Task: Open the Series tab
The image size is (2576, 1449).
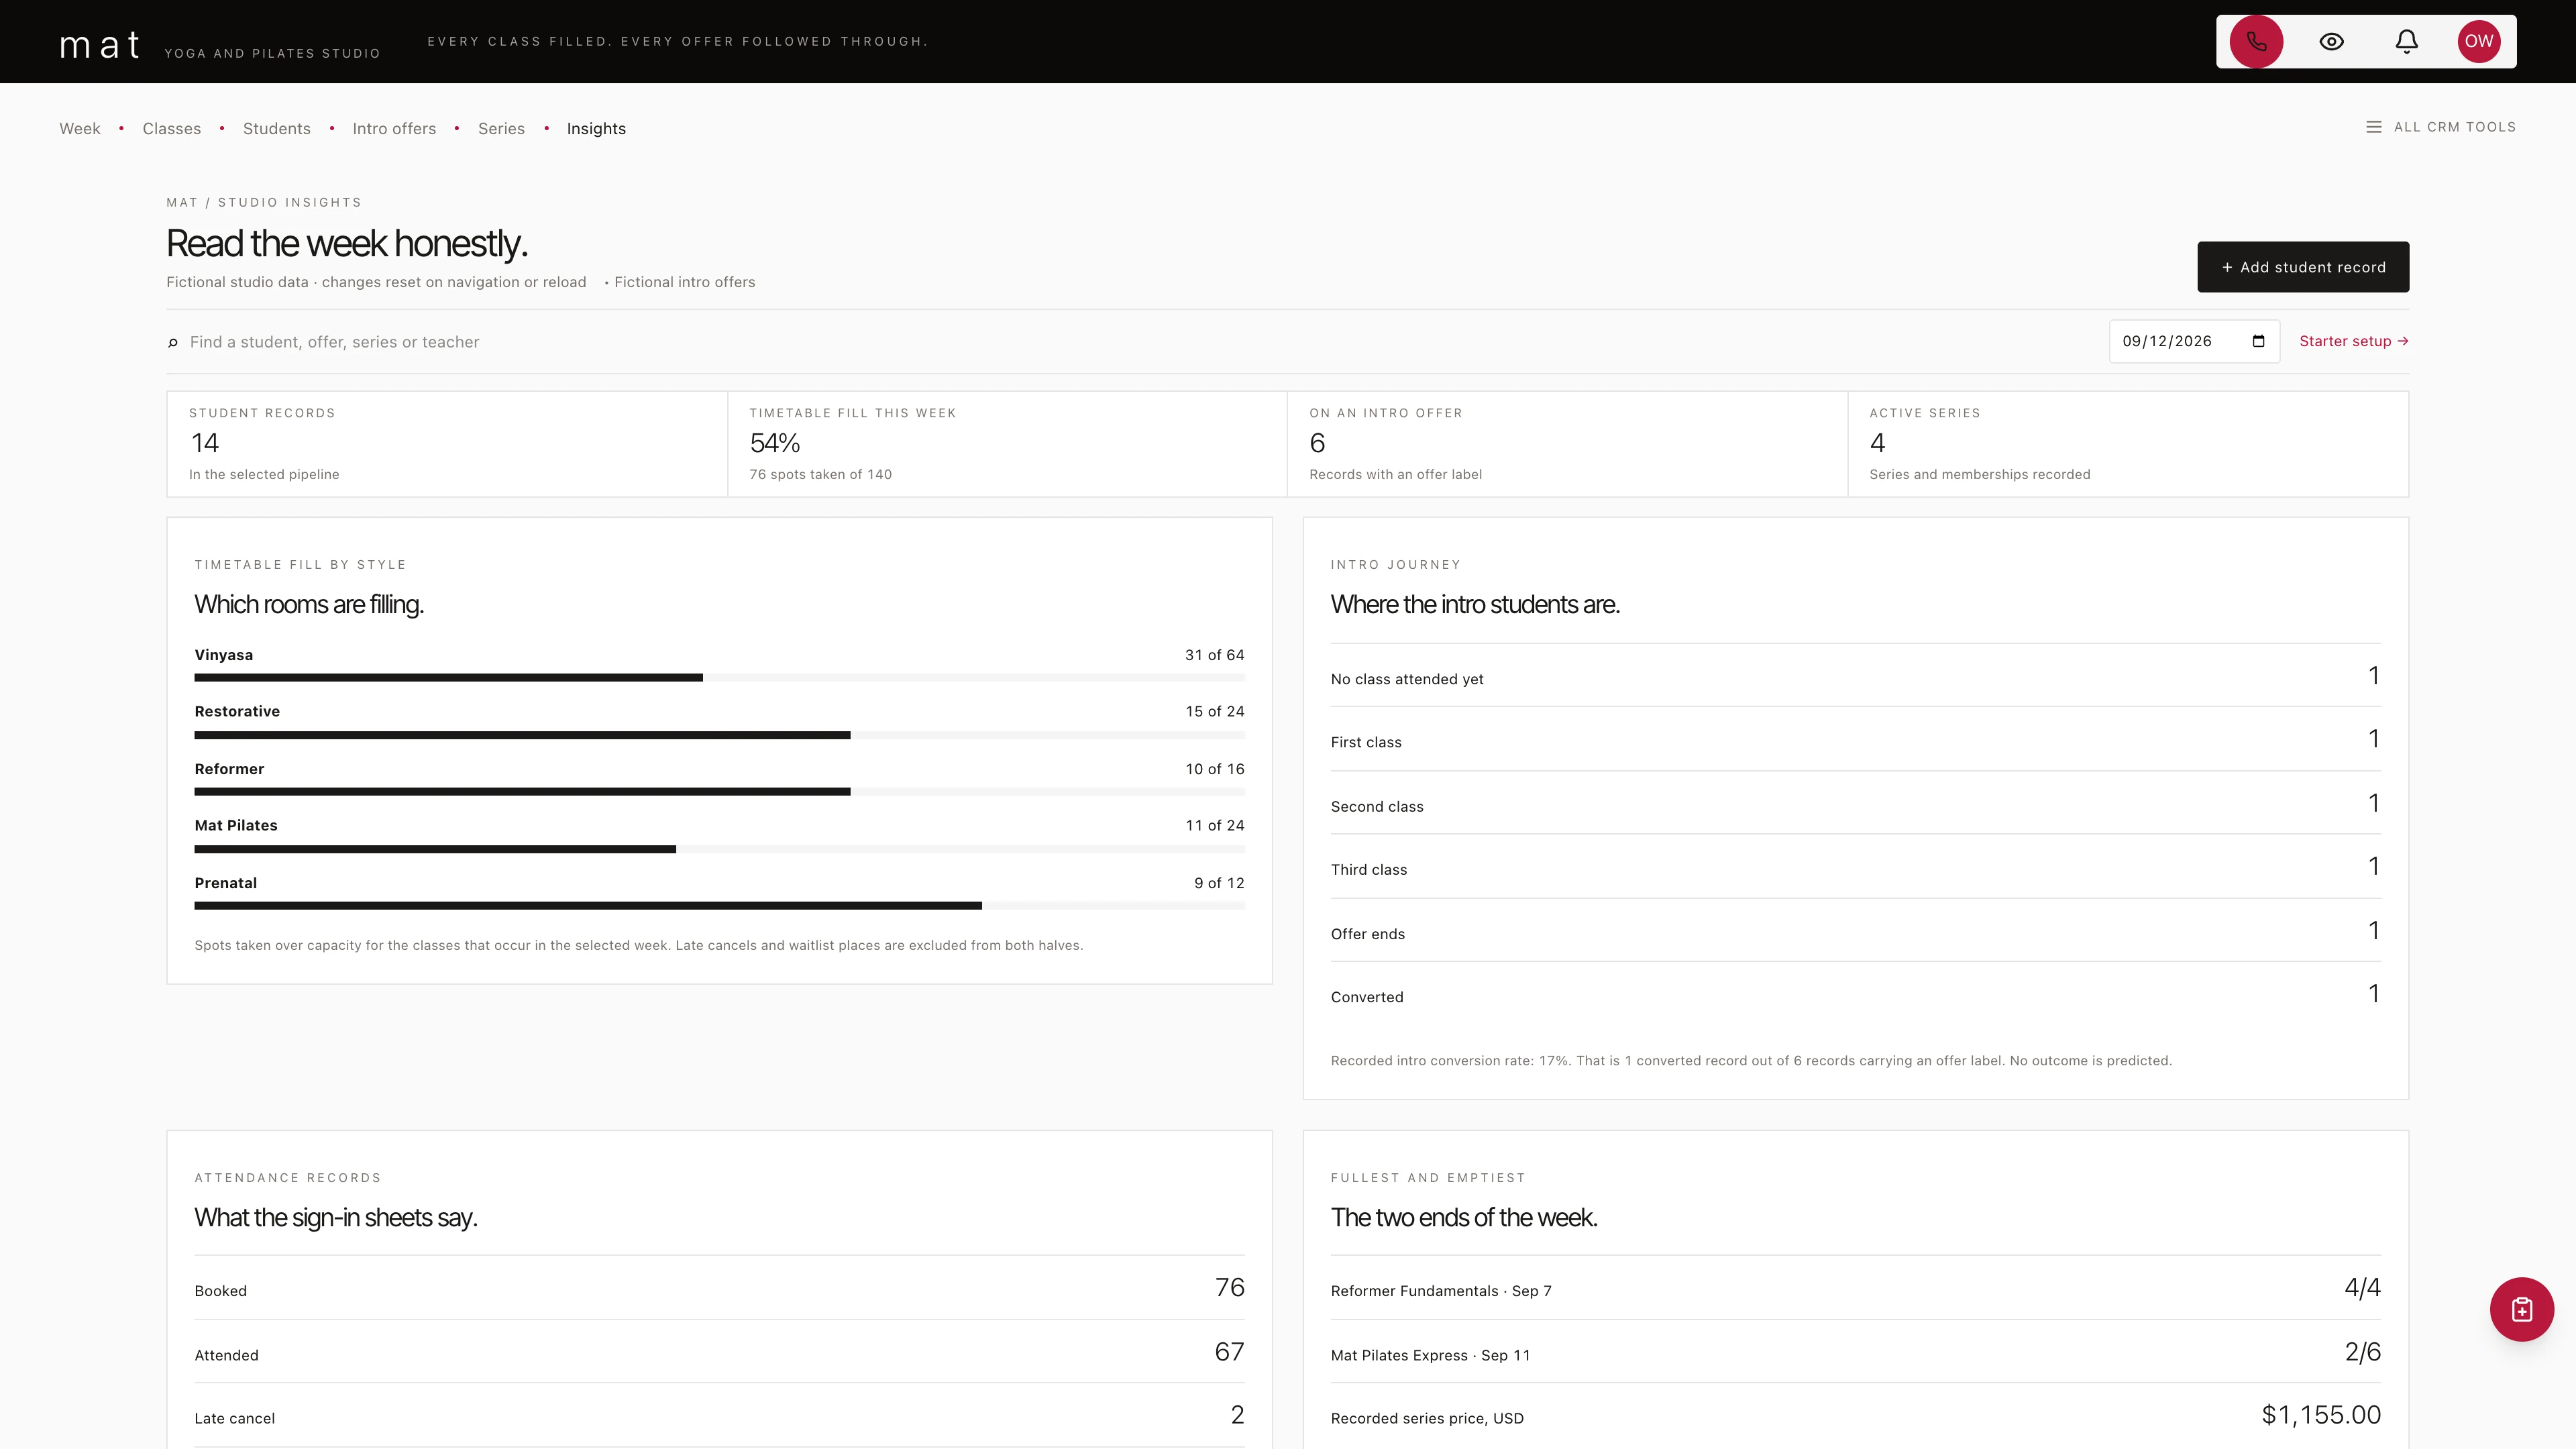Action: point(501,128)
